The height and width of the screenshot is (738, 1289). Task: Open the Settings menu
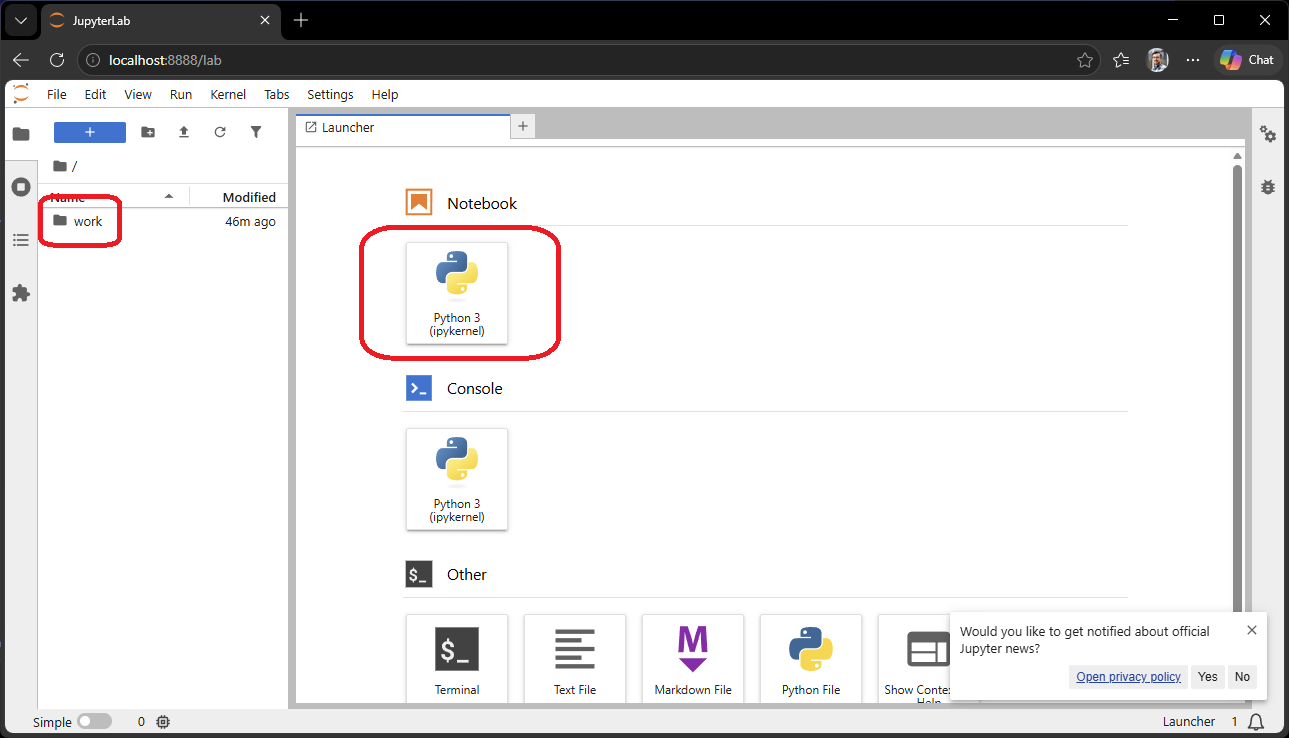330,94
